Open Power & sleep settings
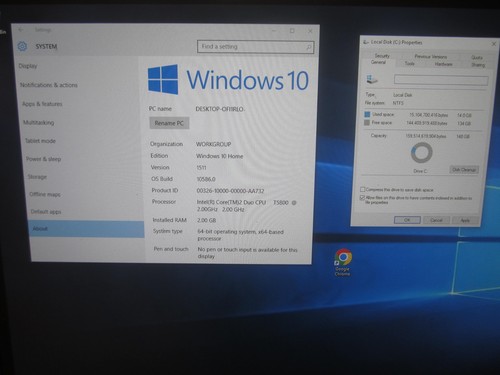500x375 pixels. 44,159
